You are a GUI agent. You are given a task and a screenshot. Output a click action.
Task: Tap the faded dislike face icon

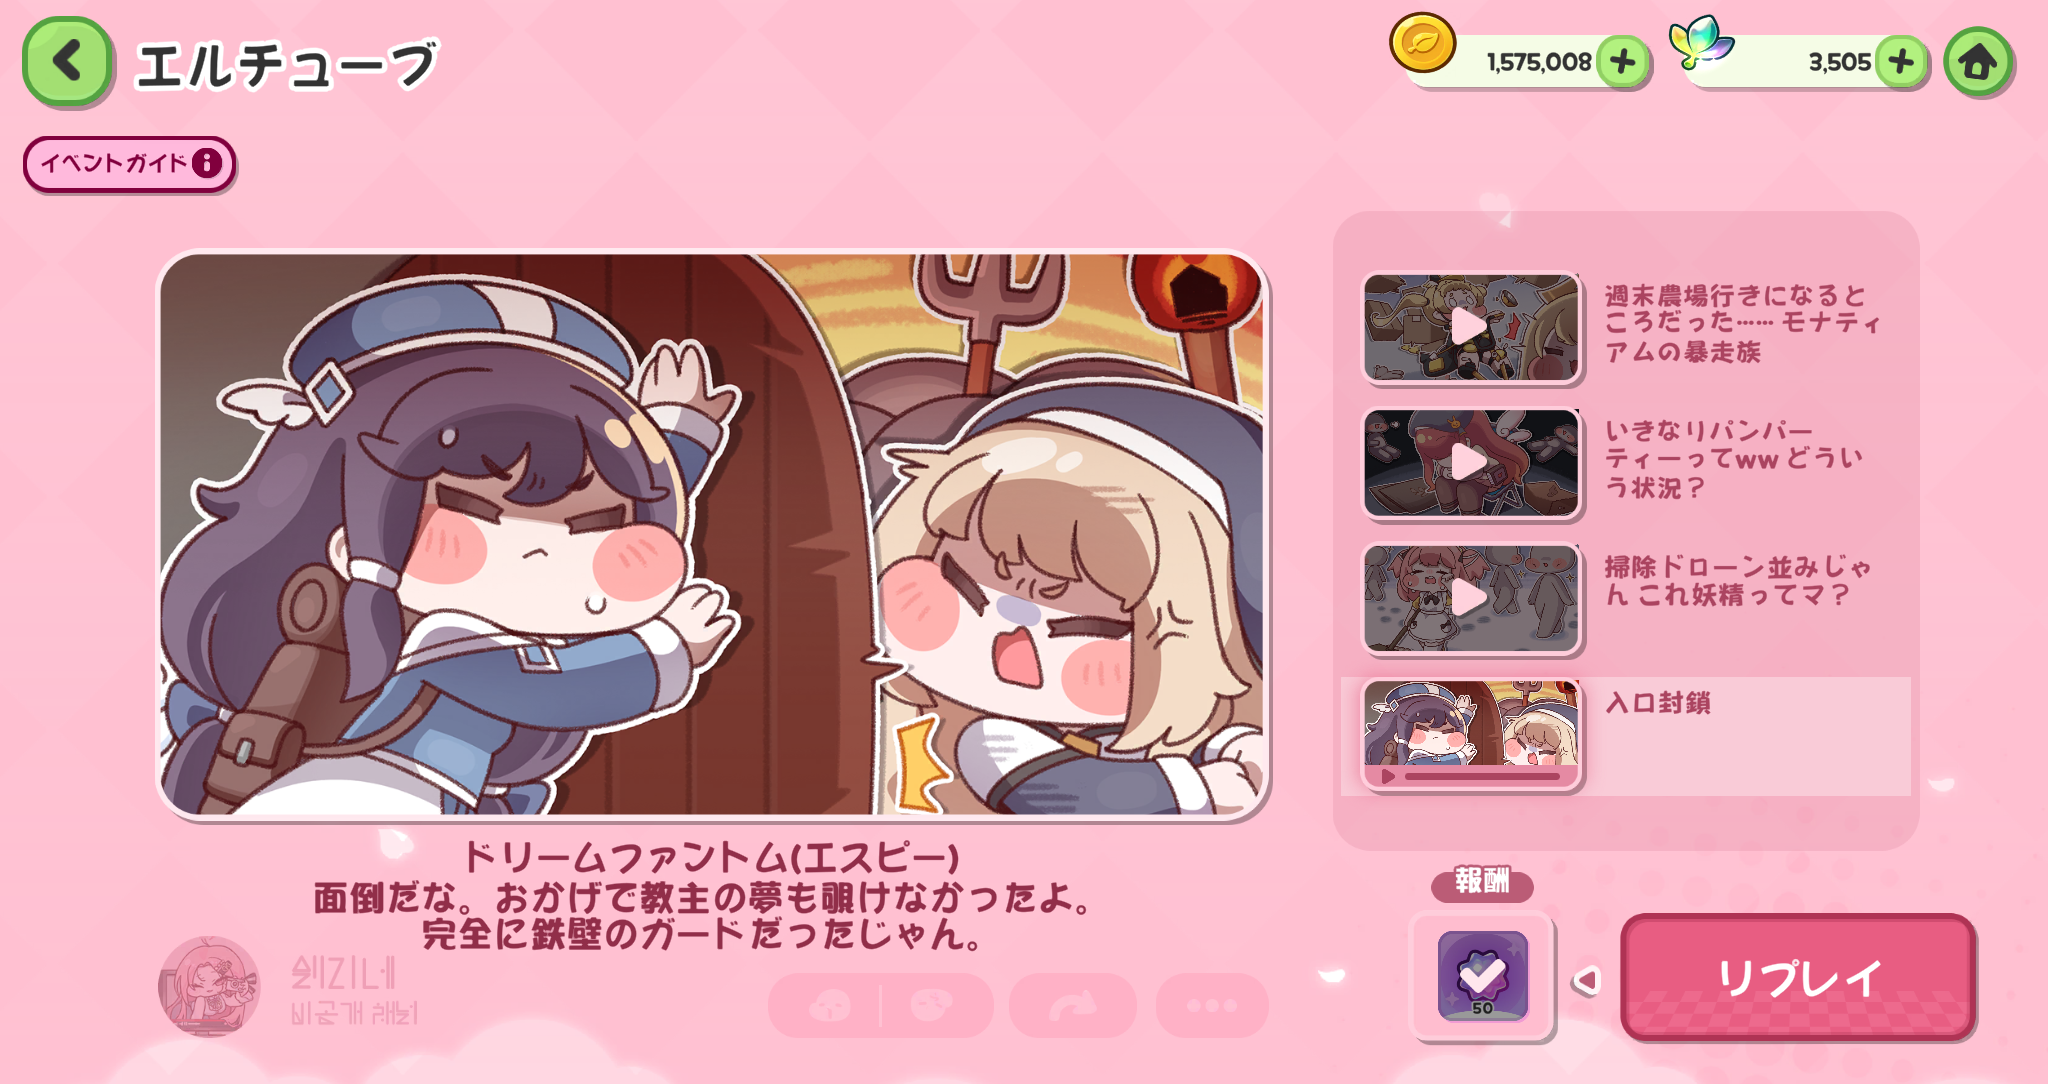pyautogui.click(x=931, y=1005)
